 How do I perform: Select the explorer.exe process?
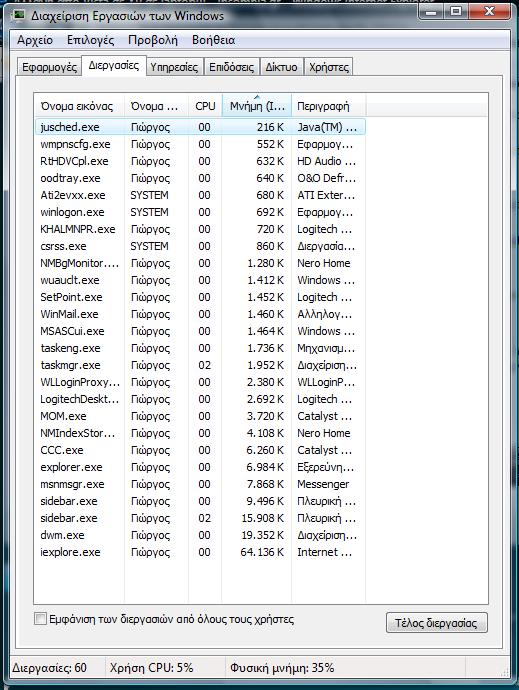pyautogui.click(x=200, y=467)
